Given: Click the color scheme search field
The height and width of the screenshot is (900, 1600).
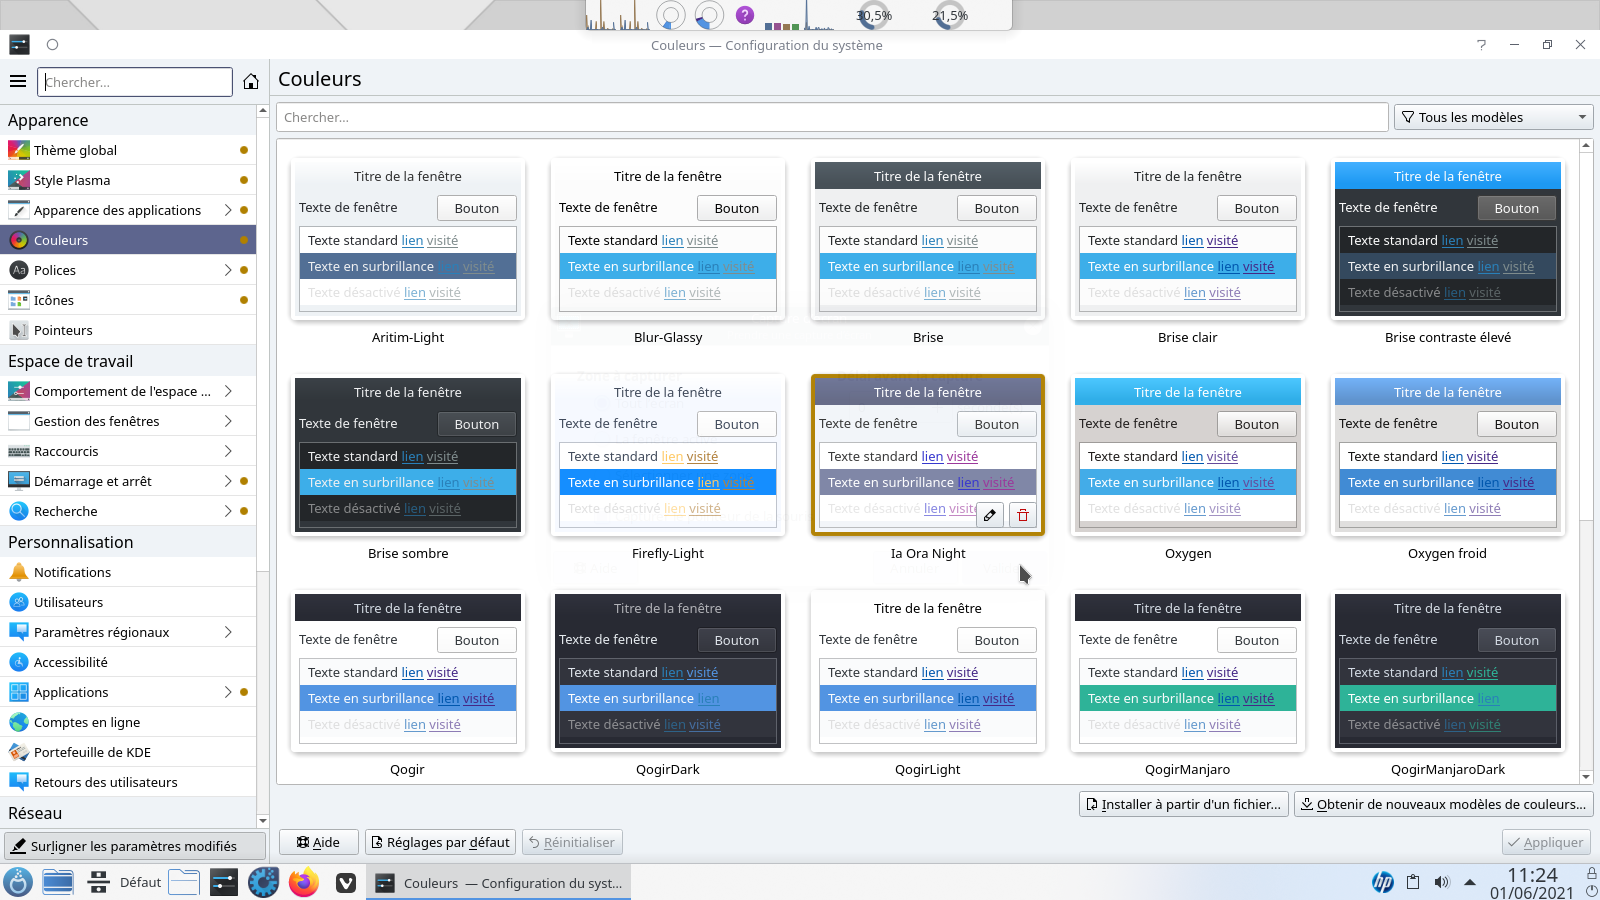Looking at the screenshot, I should 832,117.
